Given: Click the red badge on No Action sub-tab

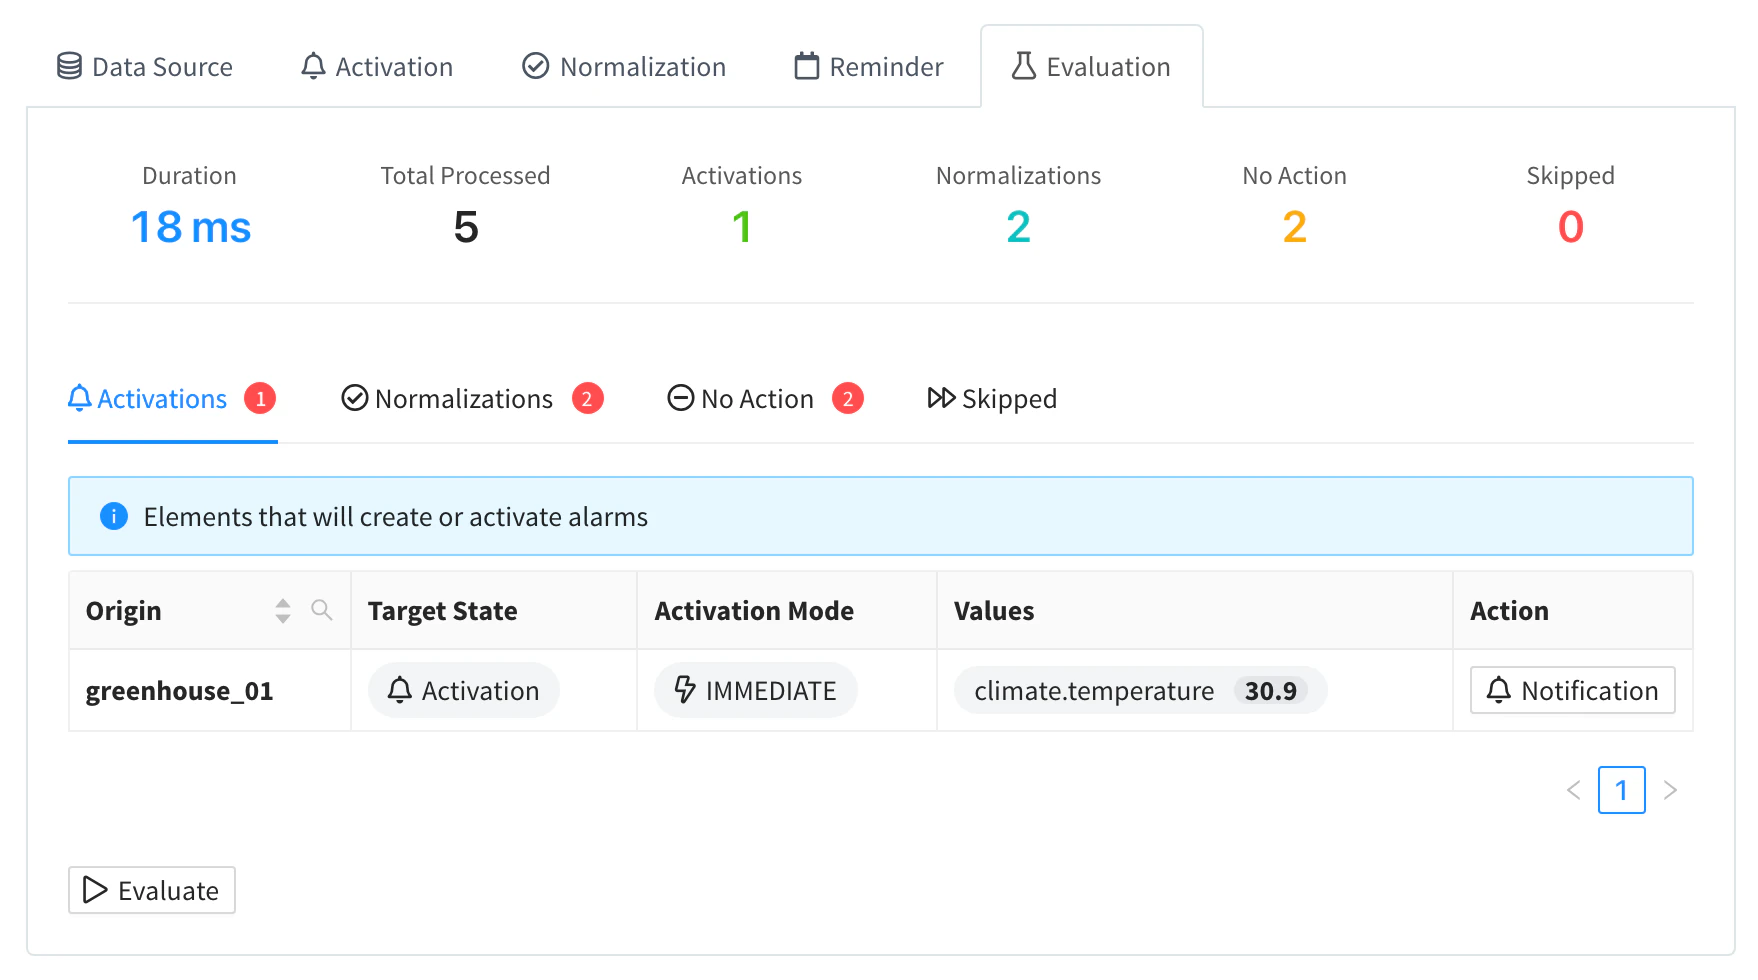Looking at the screenshot, I should pos(848,398).
